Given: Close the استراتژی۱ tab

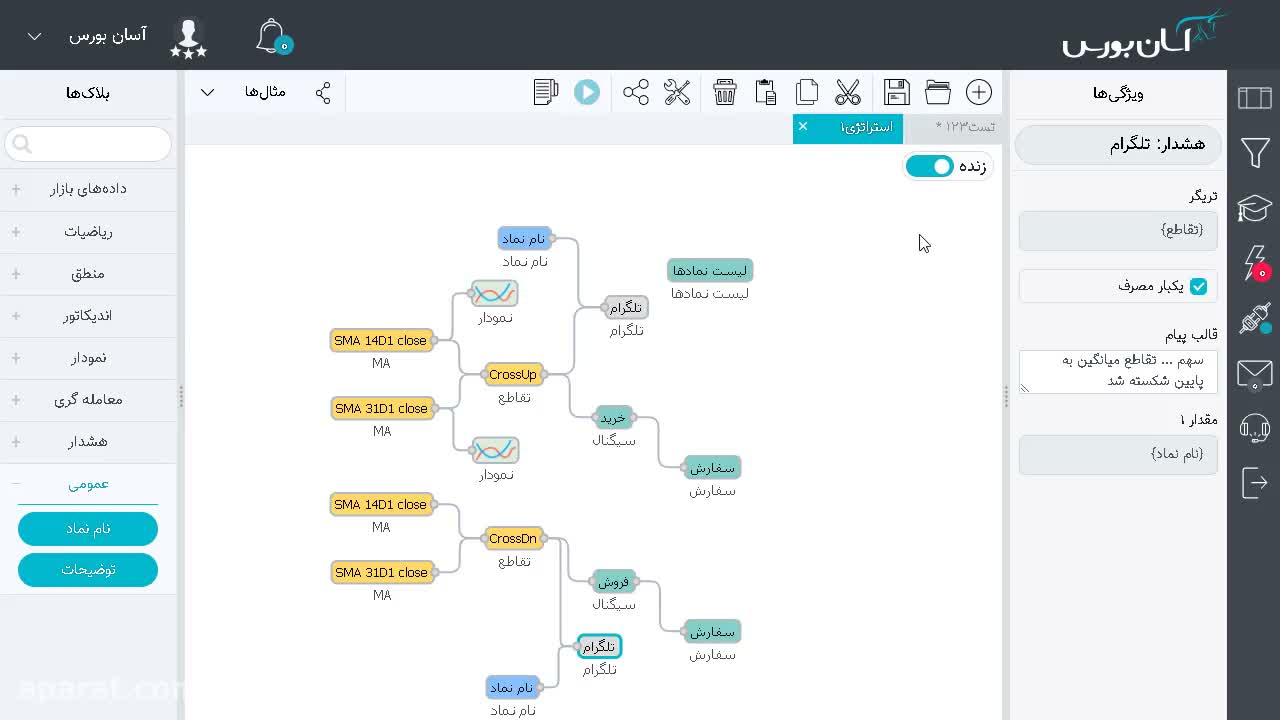Looking at the screenshot, I should tap(802, 126).
